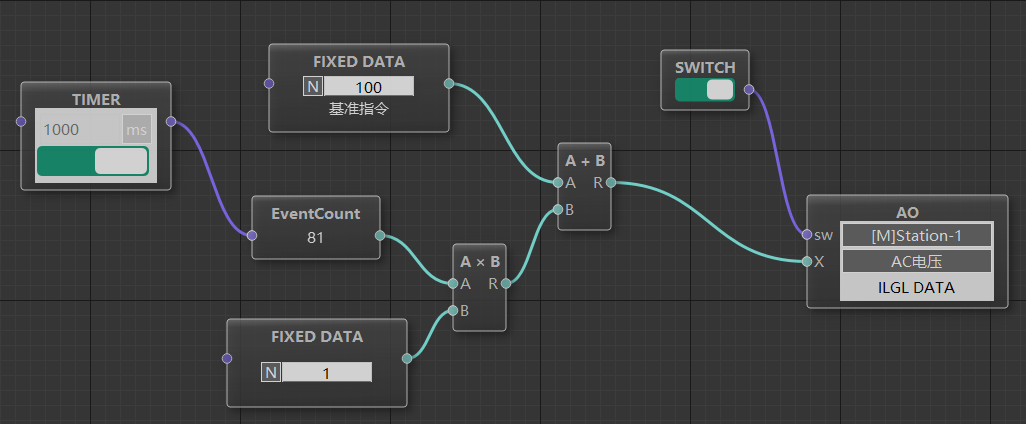Viewport: 1026px width, 424px height.
Task: Click the B input port of A × B node
Action: [x=453, y=310]
